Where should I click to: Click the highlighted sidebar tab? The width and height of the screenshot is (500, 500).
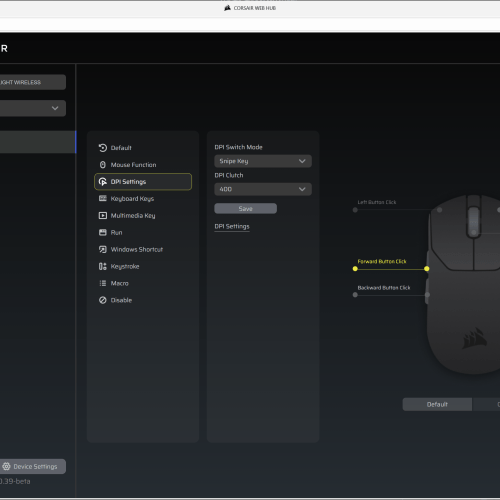[x=38, y=142]
